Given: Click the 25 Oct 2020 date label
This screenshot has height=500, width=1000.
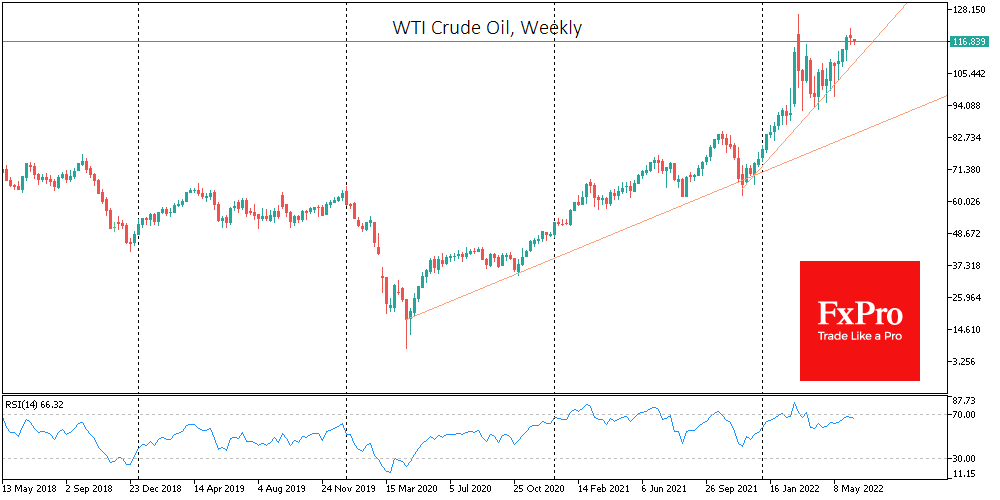Looking at the screenshot, I should point(541,491).
